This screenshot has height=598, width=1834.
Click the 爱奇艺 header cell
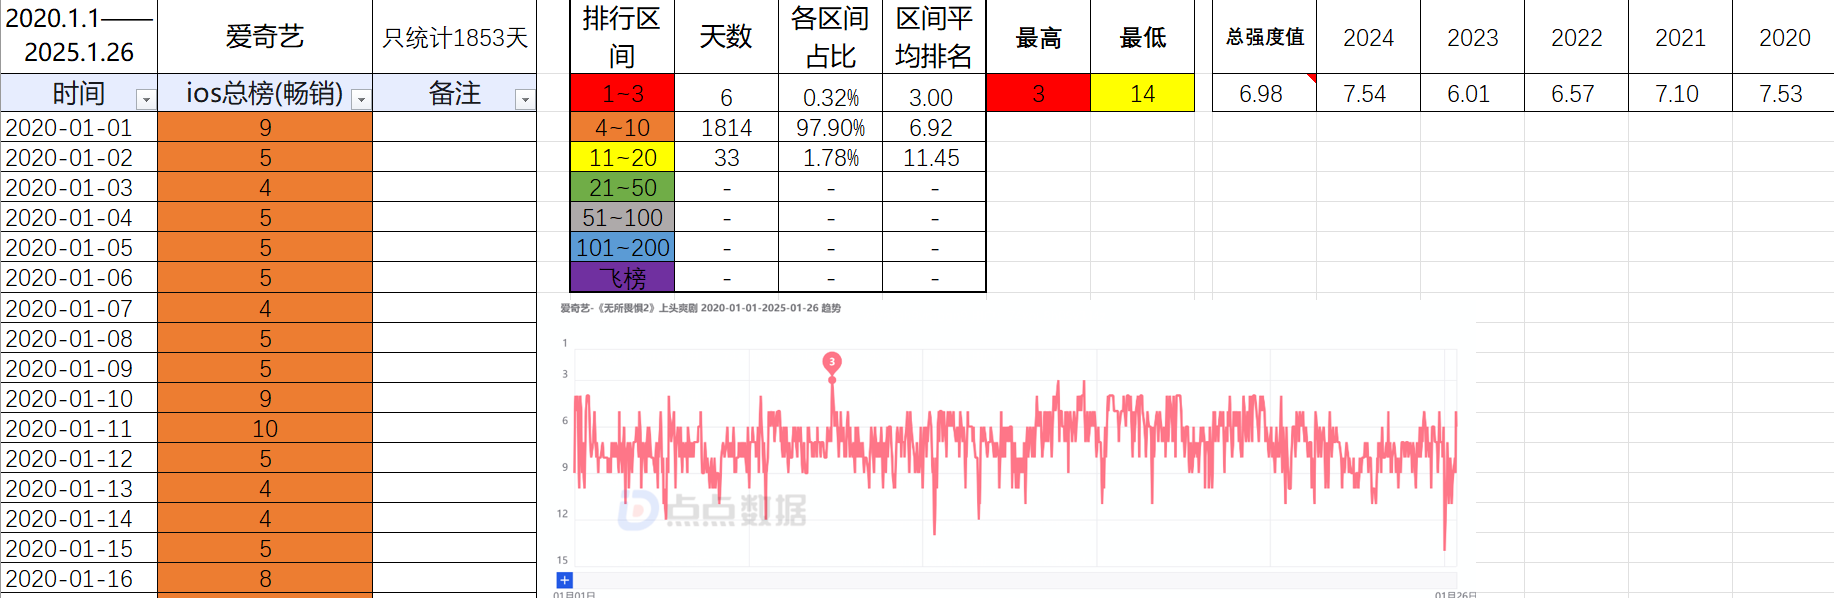(265, 37)
